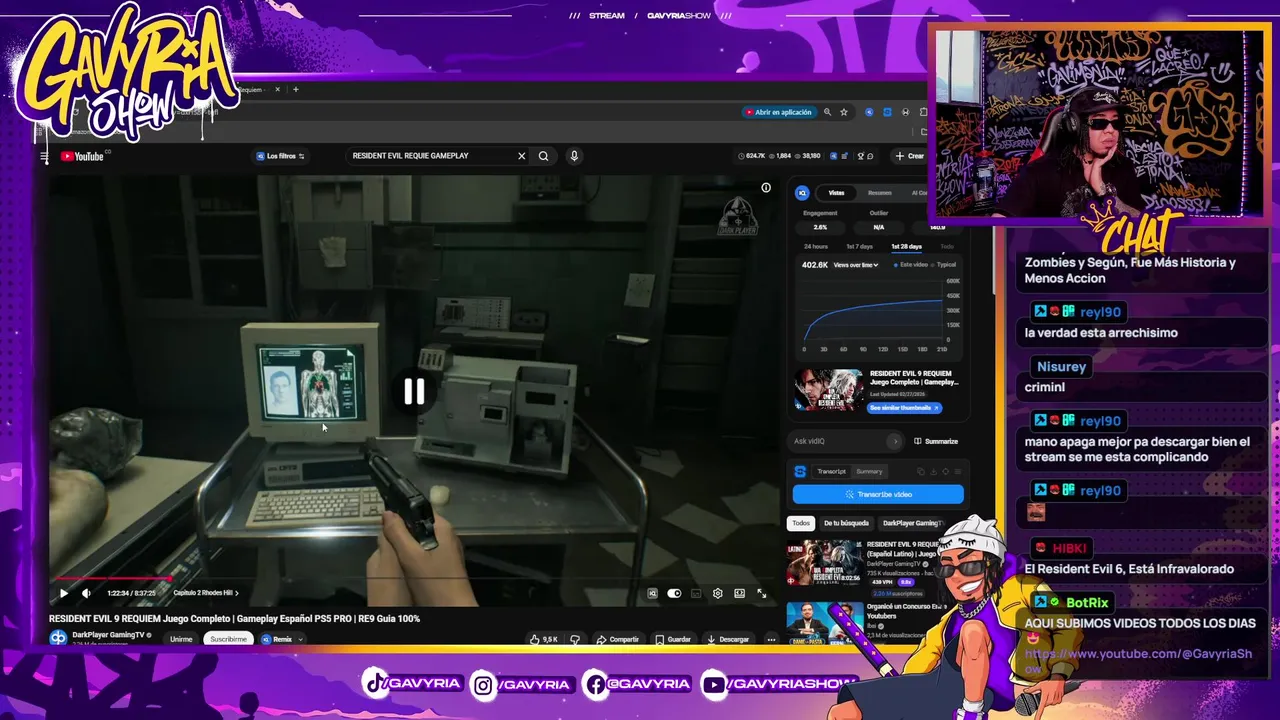1280x720 pixels.
Task: Clear the search query with X
Action: pos(521,156)
